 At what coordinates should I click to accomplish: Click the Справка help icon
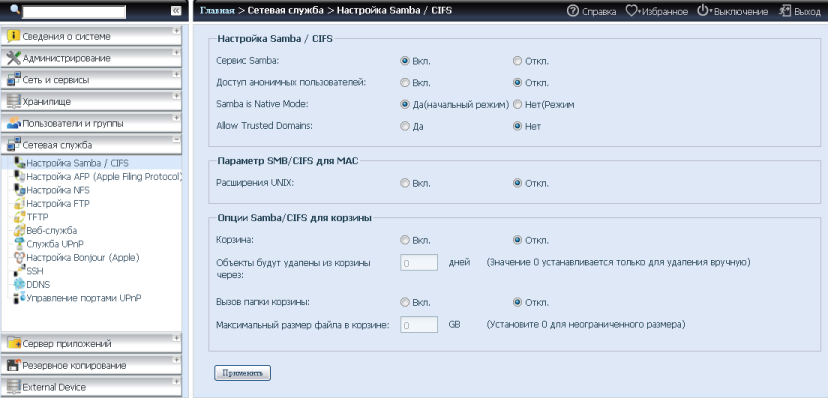pyautogui.click(x=572, y=11)
